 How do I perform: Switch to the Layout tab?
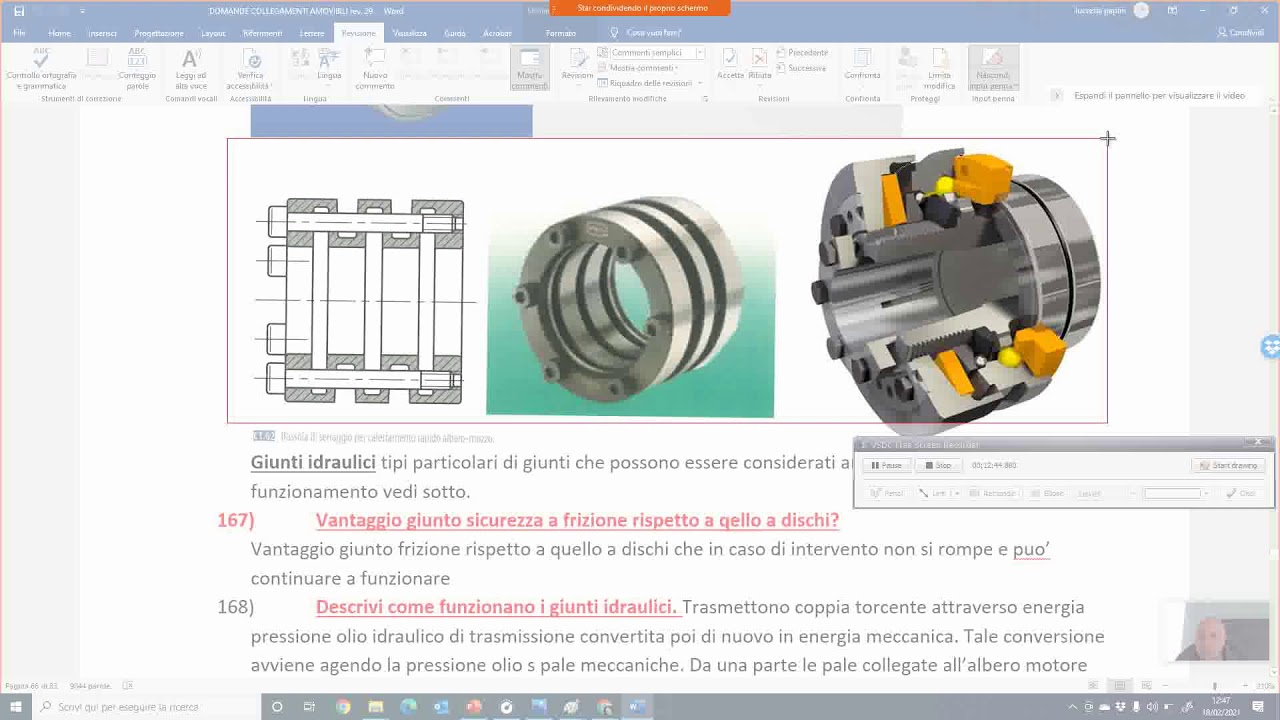pyautogui.click(x=213, y=33)
